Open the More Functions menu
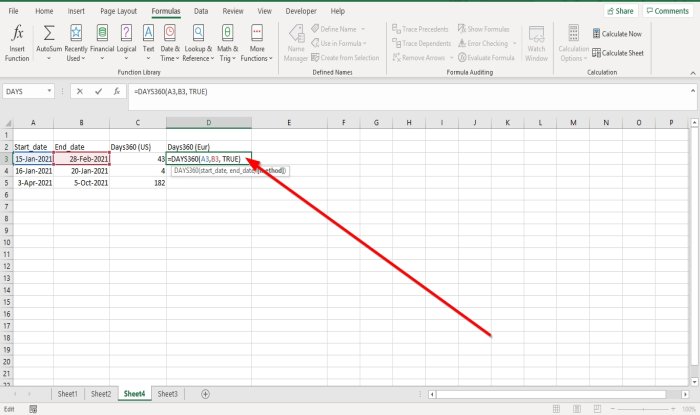This screenshot has height=415, width=700. [257, 43]
